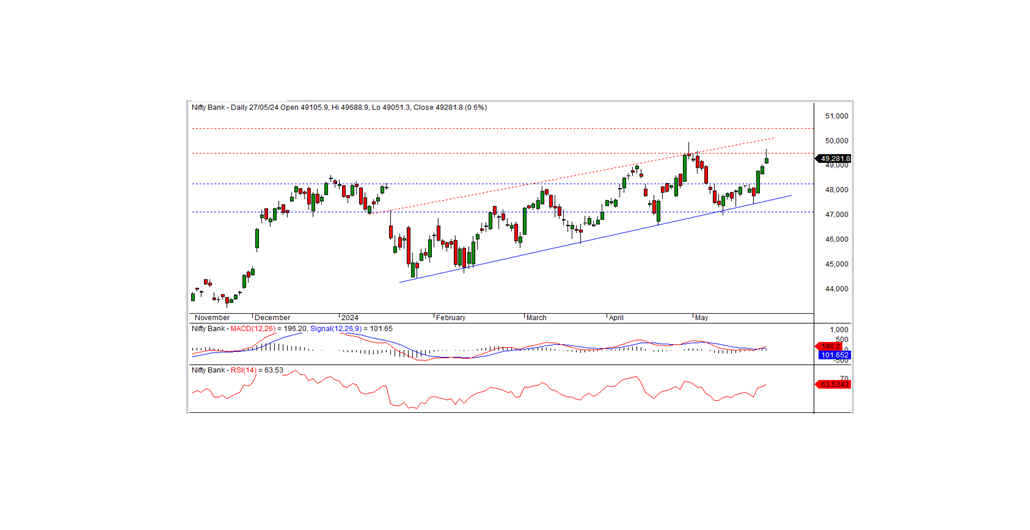Viewport: 1030px width, 530px height.
Task: Click the February label on time axis
Action: 451,318
